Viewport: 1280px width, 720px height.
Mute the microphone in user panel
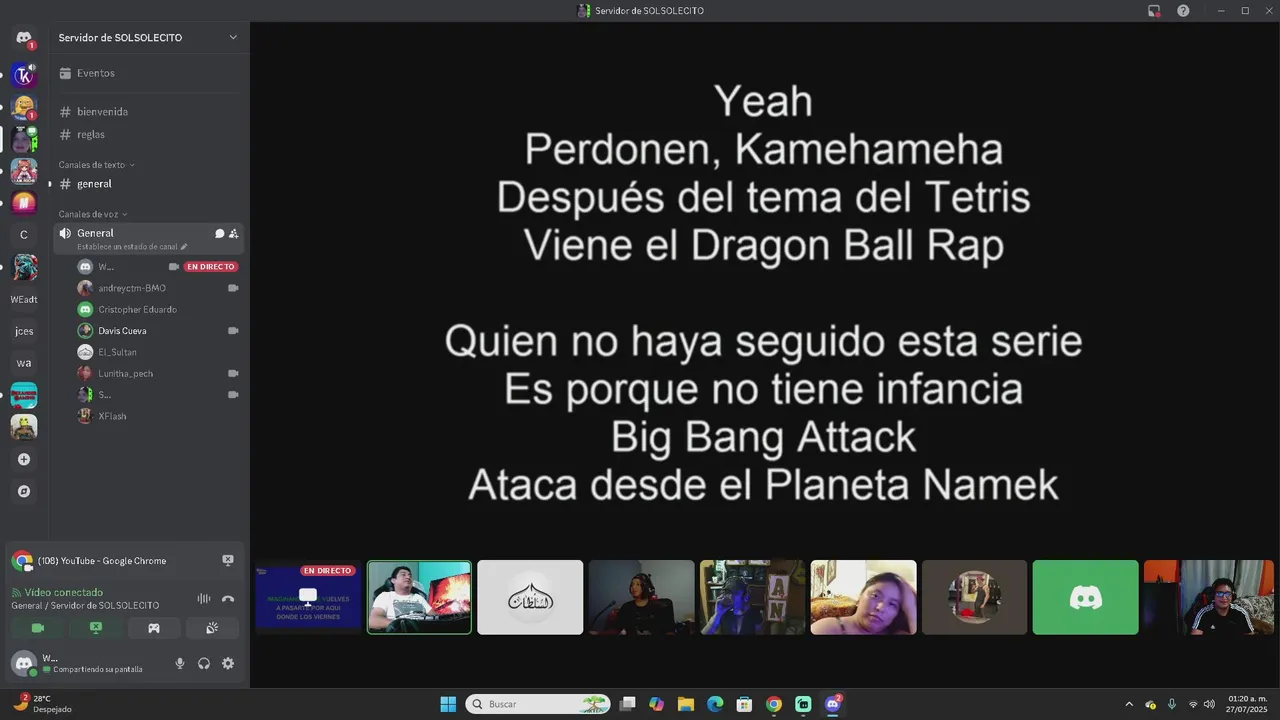coord(180,663)
